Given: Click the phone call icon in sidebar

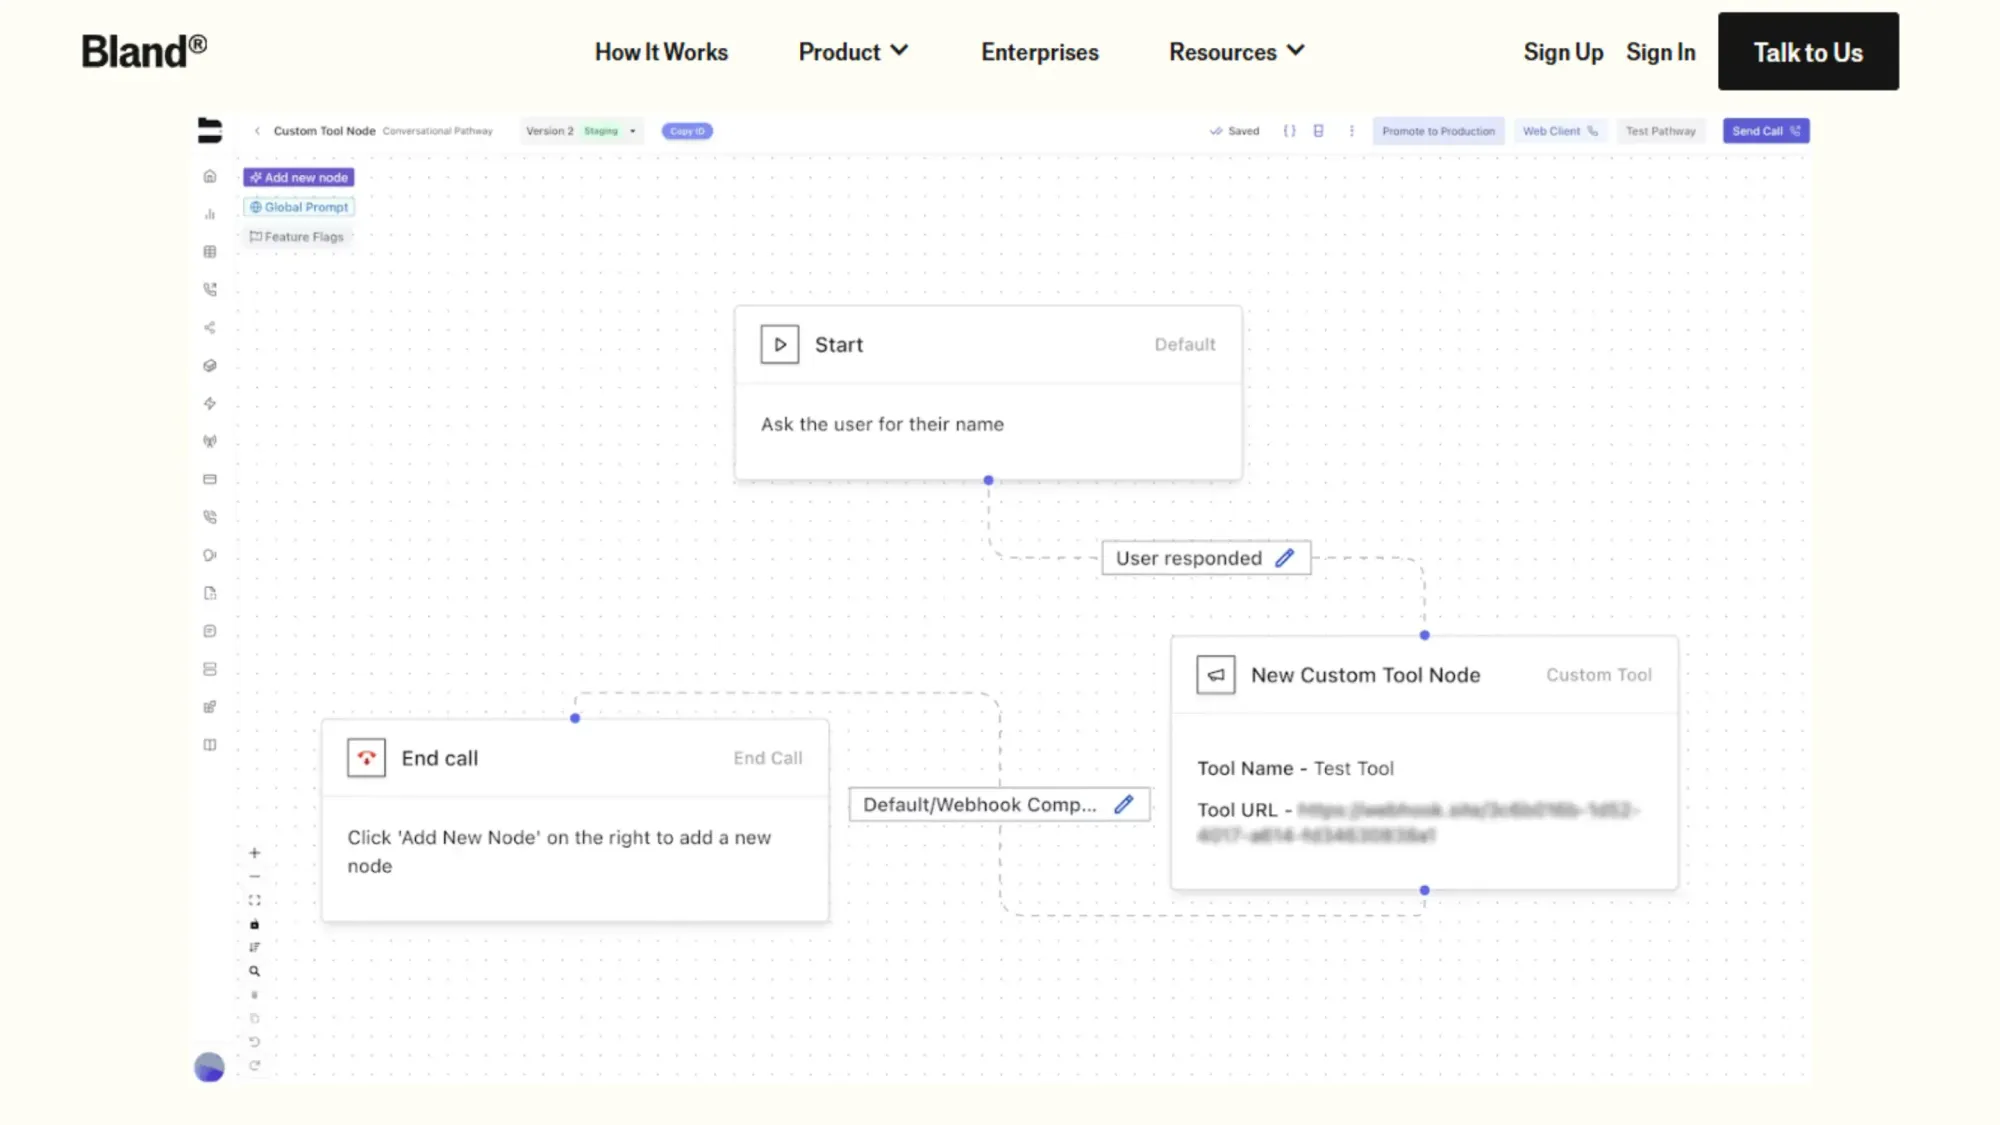Looking at the screenshot, I should point(210,289).
